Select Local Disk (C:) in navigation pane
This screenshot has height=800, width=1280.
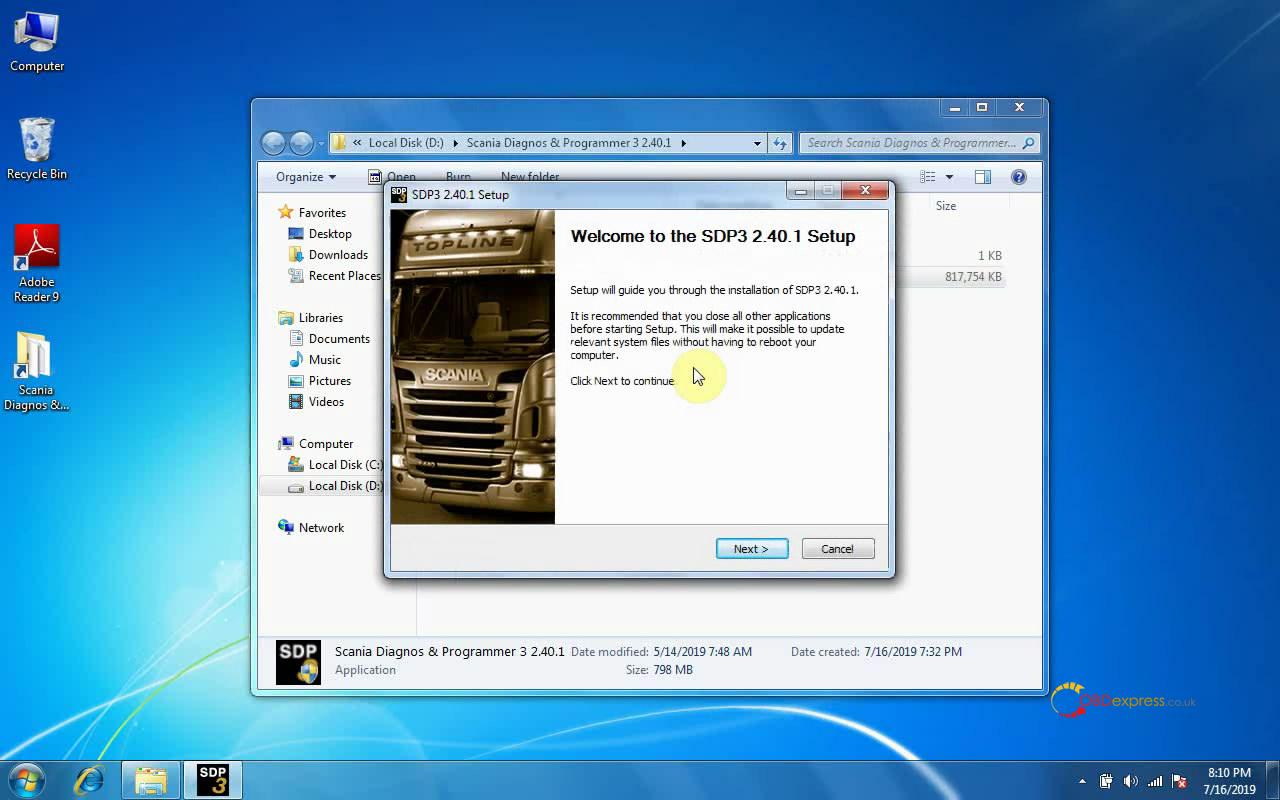click(x=345, y=465)
